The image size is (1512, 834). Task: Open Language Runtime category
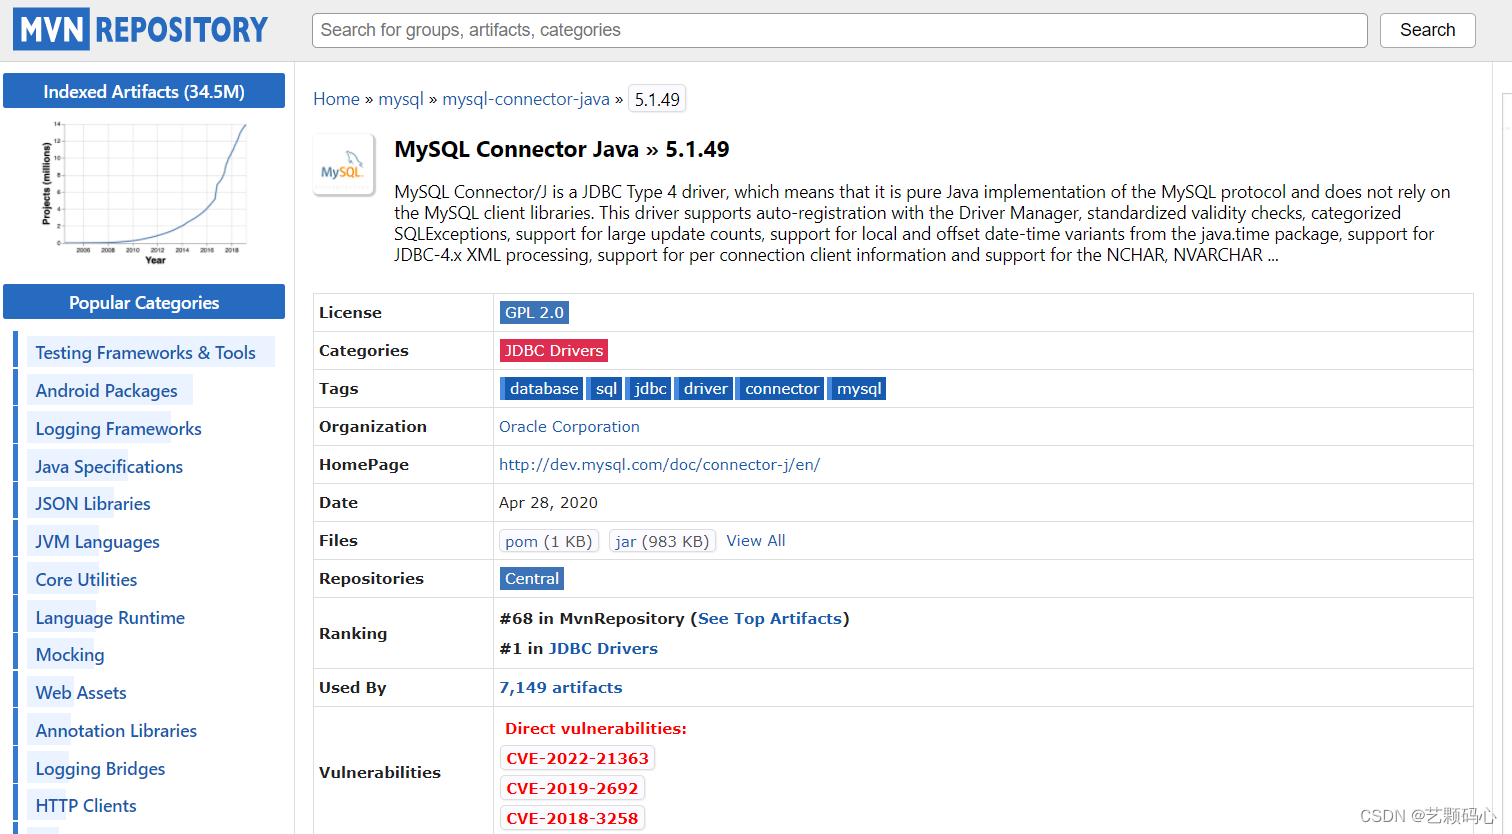(110, 617)
